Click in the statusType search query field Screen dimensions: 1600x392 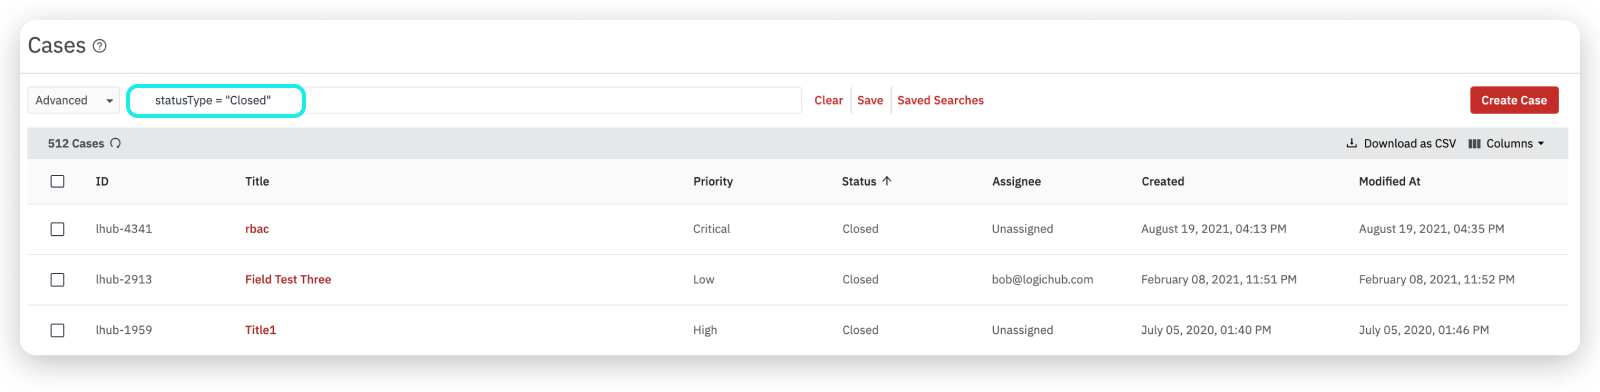465,100
